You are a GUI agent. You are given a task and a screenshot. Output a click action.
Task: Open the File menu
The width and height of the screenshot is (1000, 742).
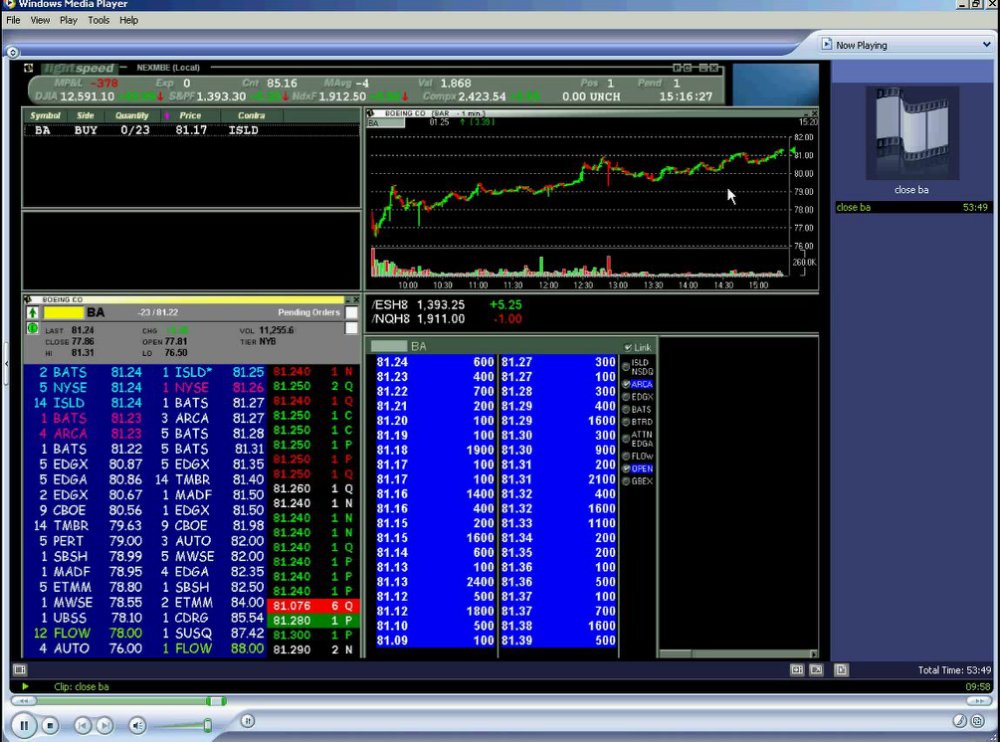point(13,20)
